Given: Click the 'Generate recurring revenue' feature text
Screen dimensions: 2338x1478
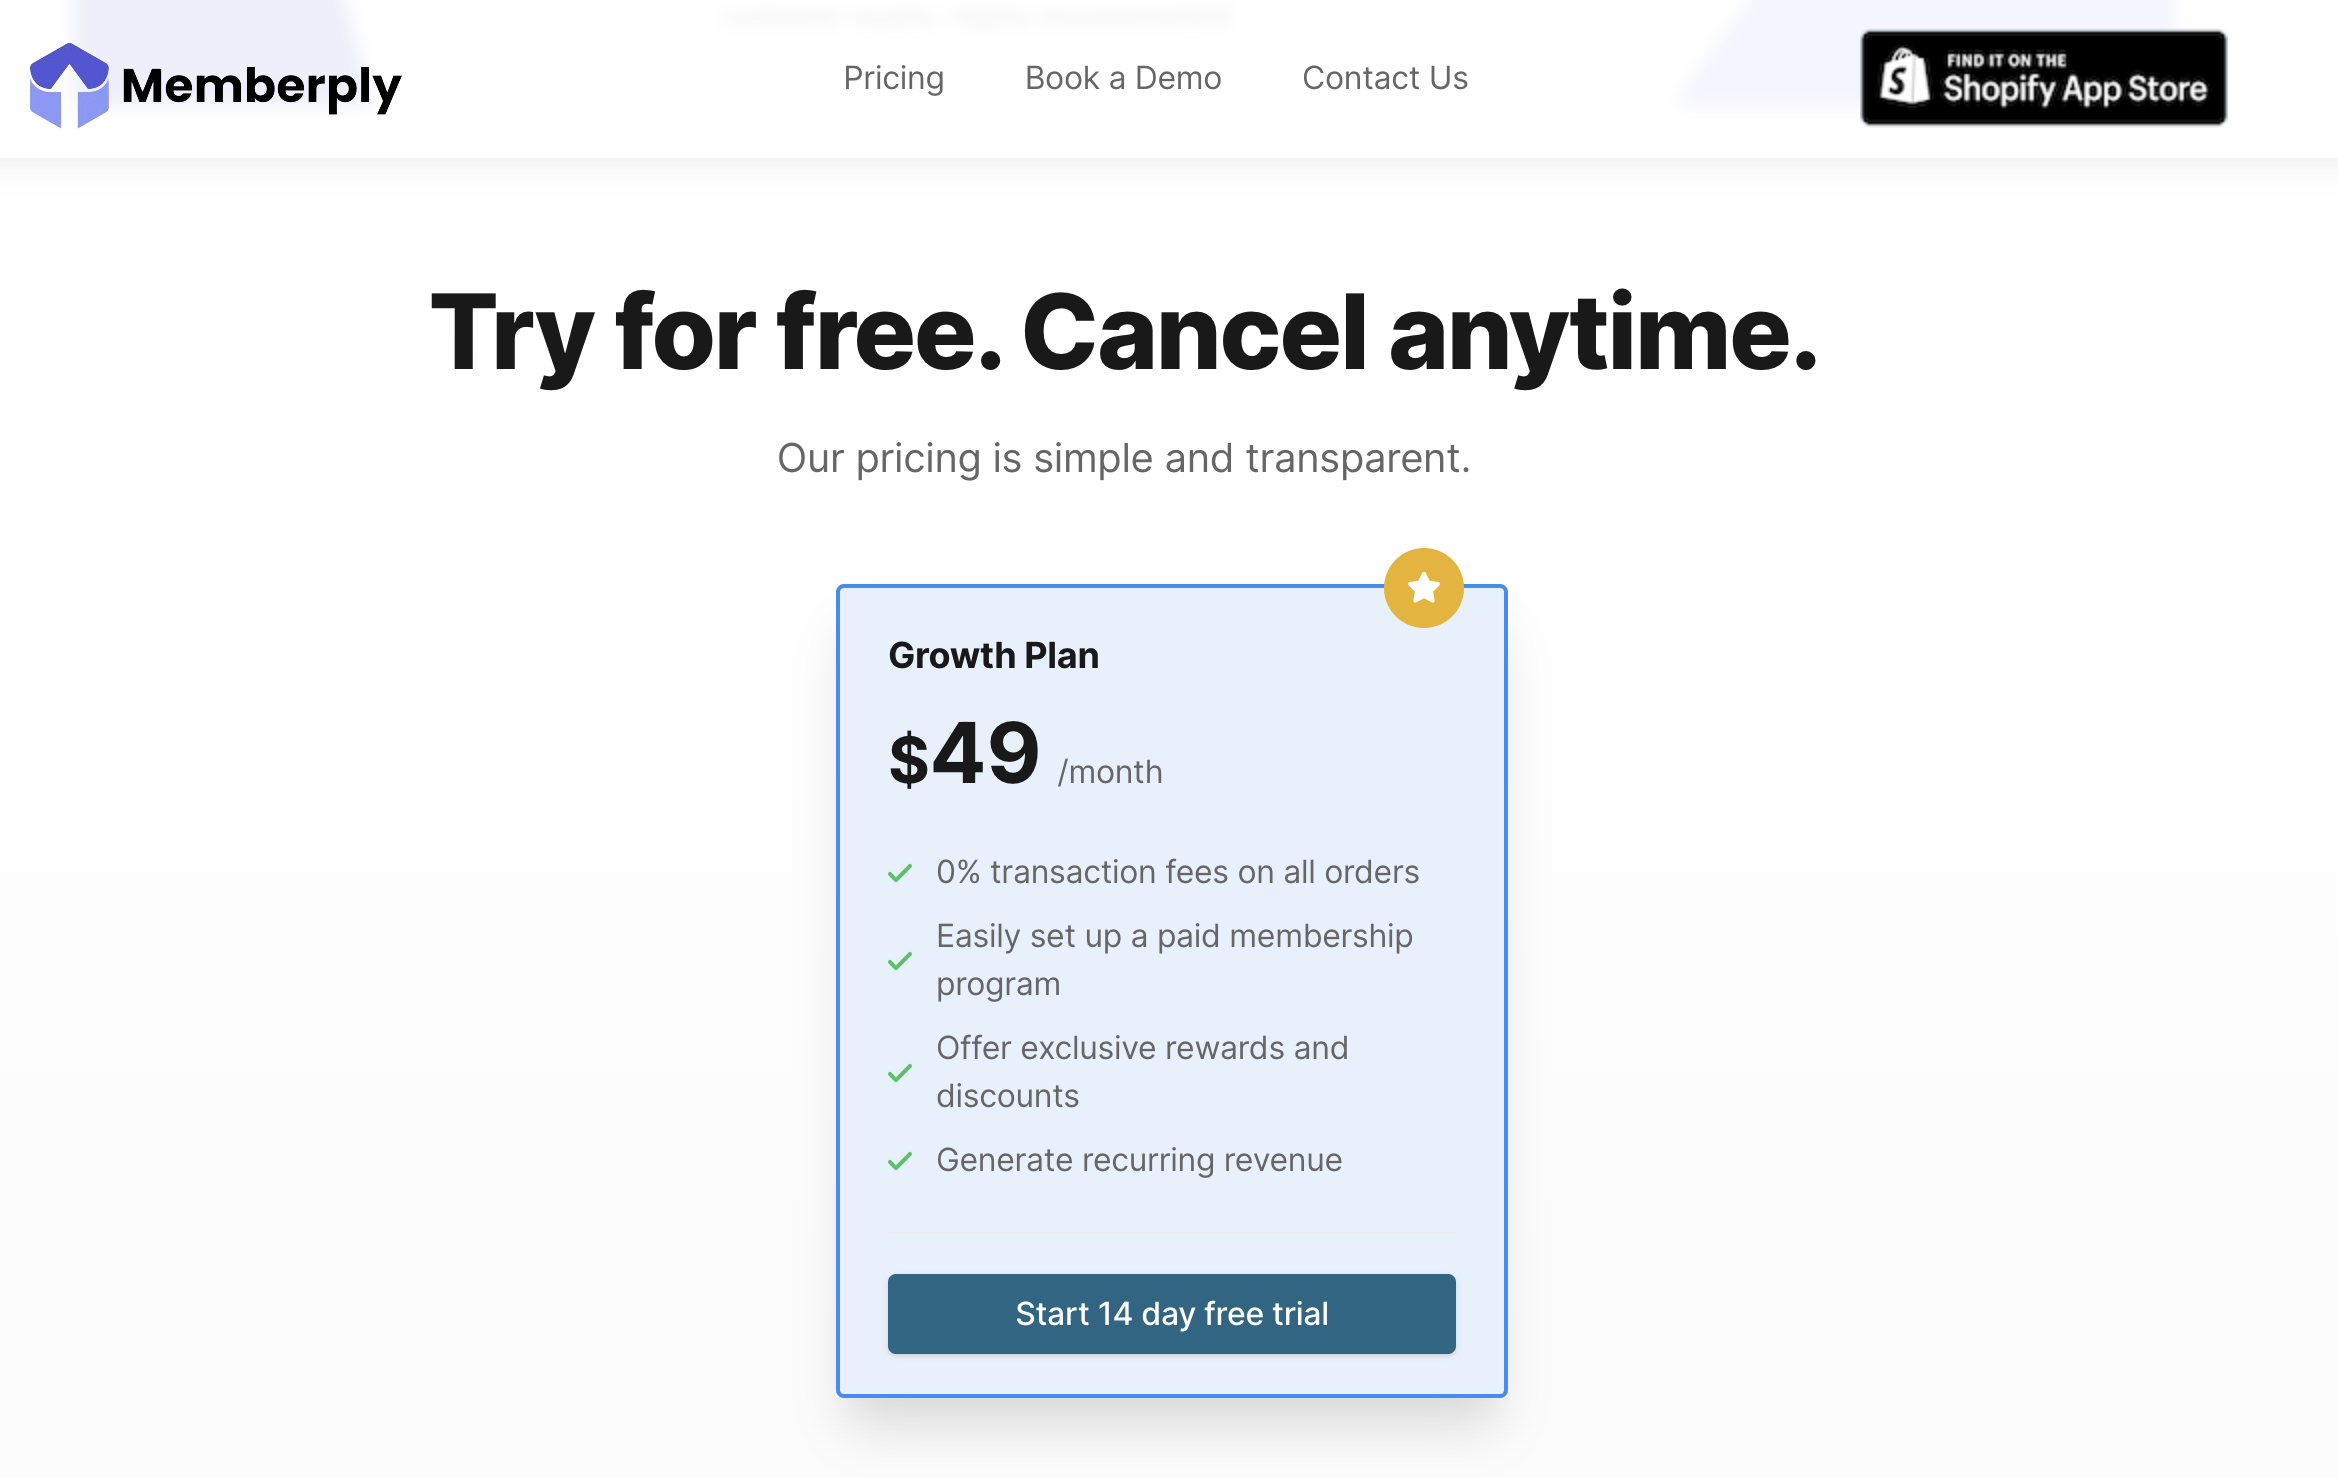Looking at the screenshot, I should click(1139, 1160).
